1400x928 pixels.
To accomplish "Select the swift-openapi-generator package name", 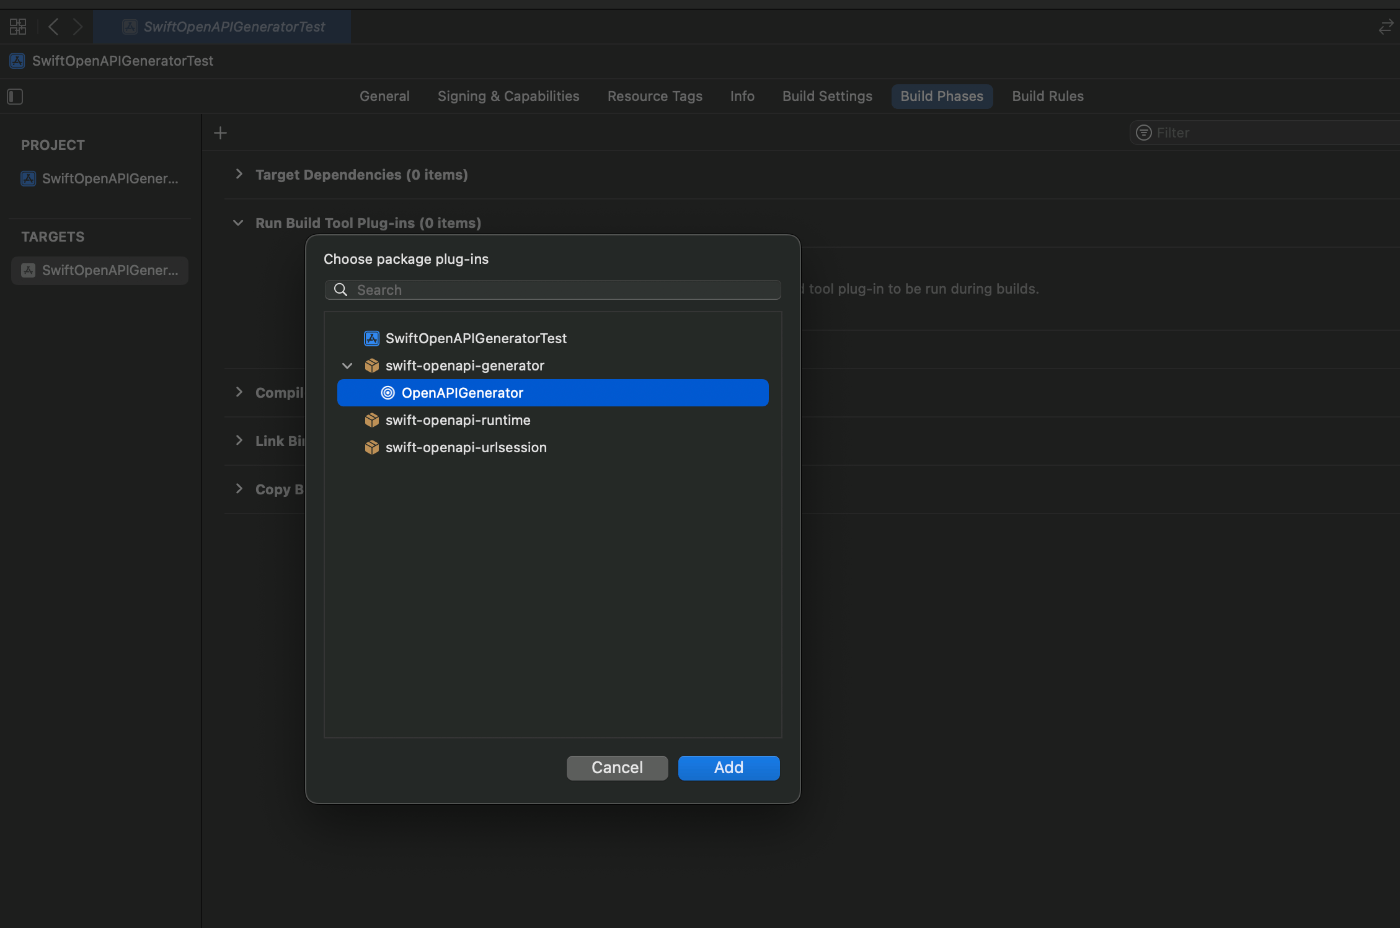I will (465, 366).
